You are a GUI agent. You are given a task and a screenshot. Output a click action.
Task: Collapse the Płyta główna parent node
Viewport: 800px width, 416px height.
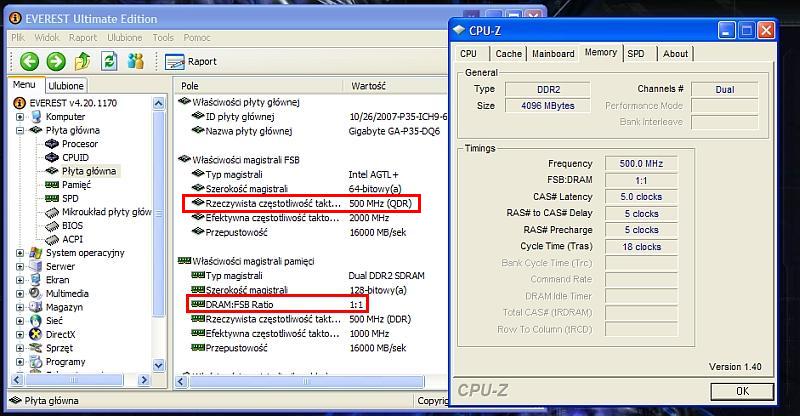click(x=19, y=130)
